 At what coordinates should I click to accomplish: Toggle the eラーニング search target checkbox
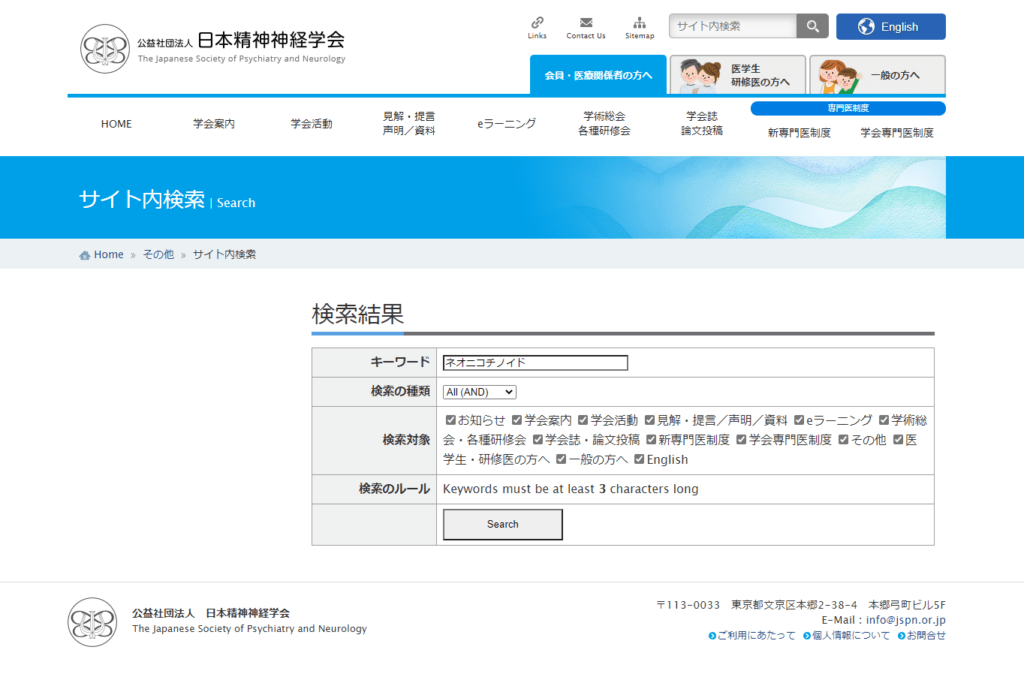tap(799, 420)
